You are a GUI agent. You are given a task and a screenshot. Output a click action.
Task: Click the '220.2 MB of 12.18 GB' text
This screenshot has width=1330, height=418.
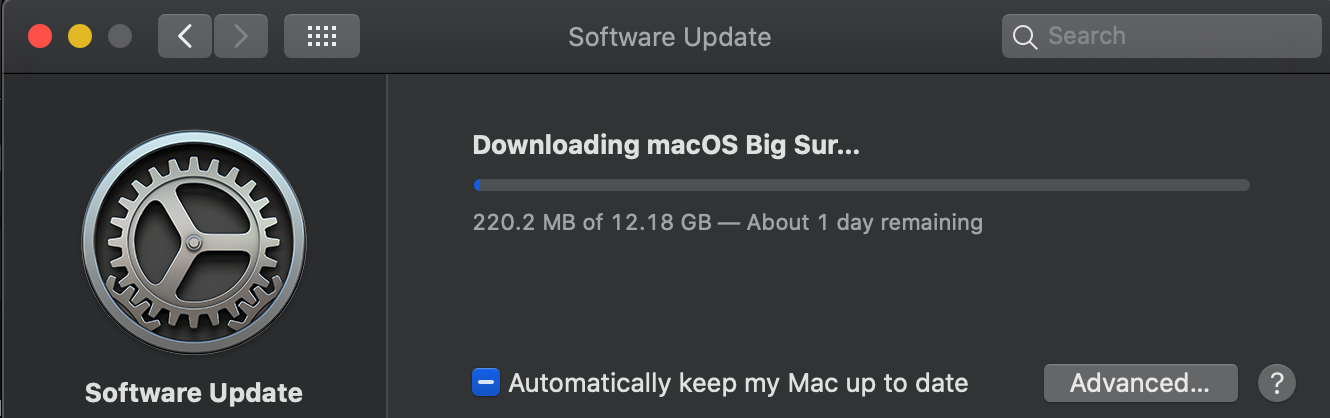[592, 222]
